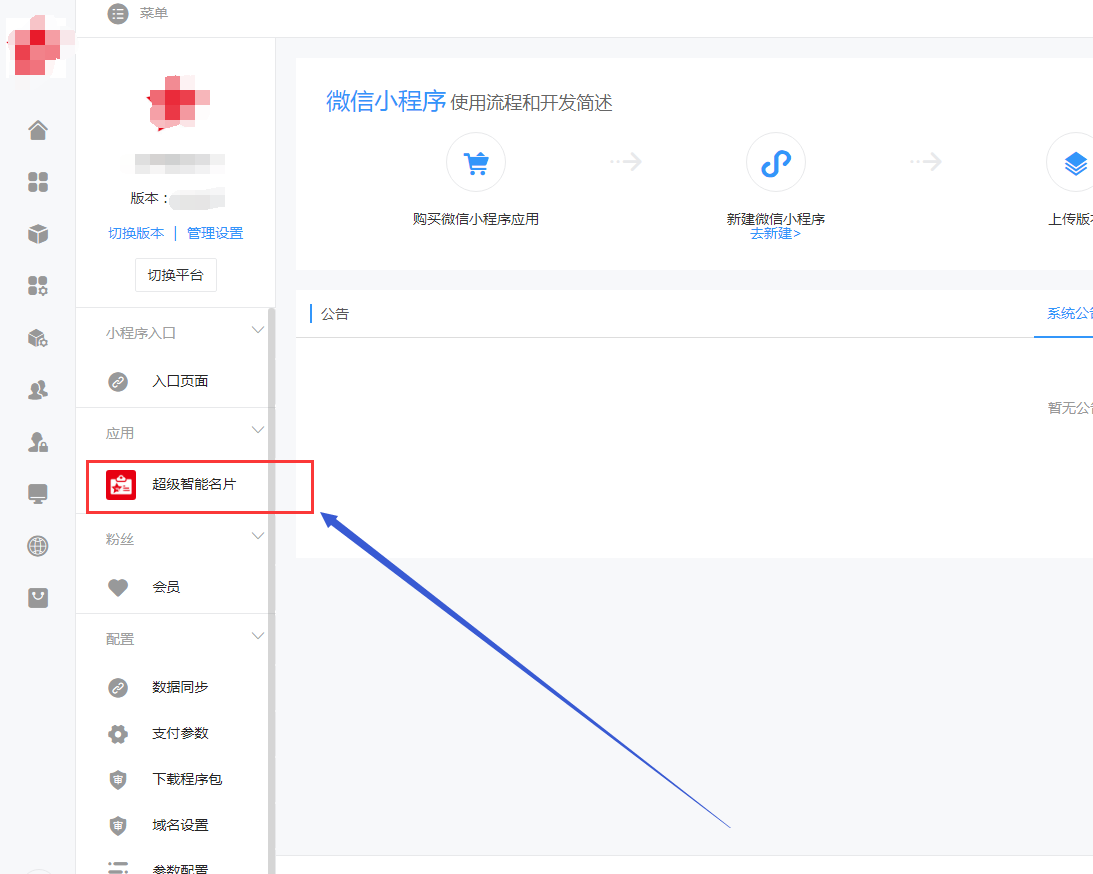The image size is (1093, 874).
Task: Click the 新建微信小程序 link icon
Action: coord(775,162)
